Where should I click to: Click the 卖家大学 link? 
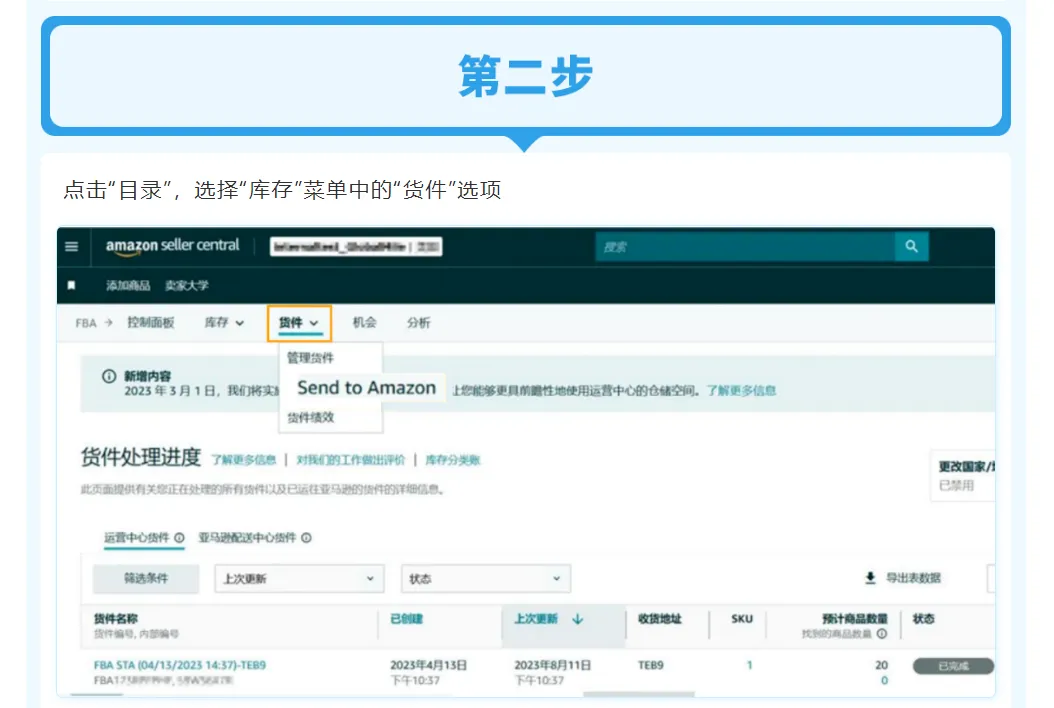tap(187, 285)
